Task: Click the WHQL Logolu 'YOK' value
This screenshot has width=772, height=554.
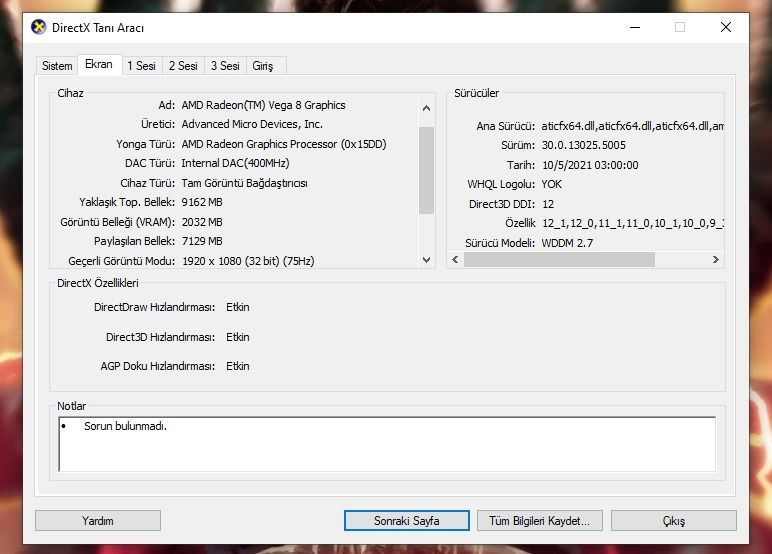Action: pyautogui.click(x=551, y=184)
